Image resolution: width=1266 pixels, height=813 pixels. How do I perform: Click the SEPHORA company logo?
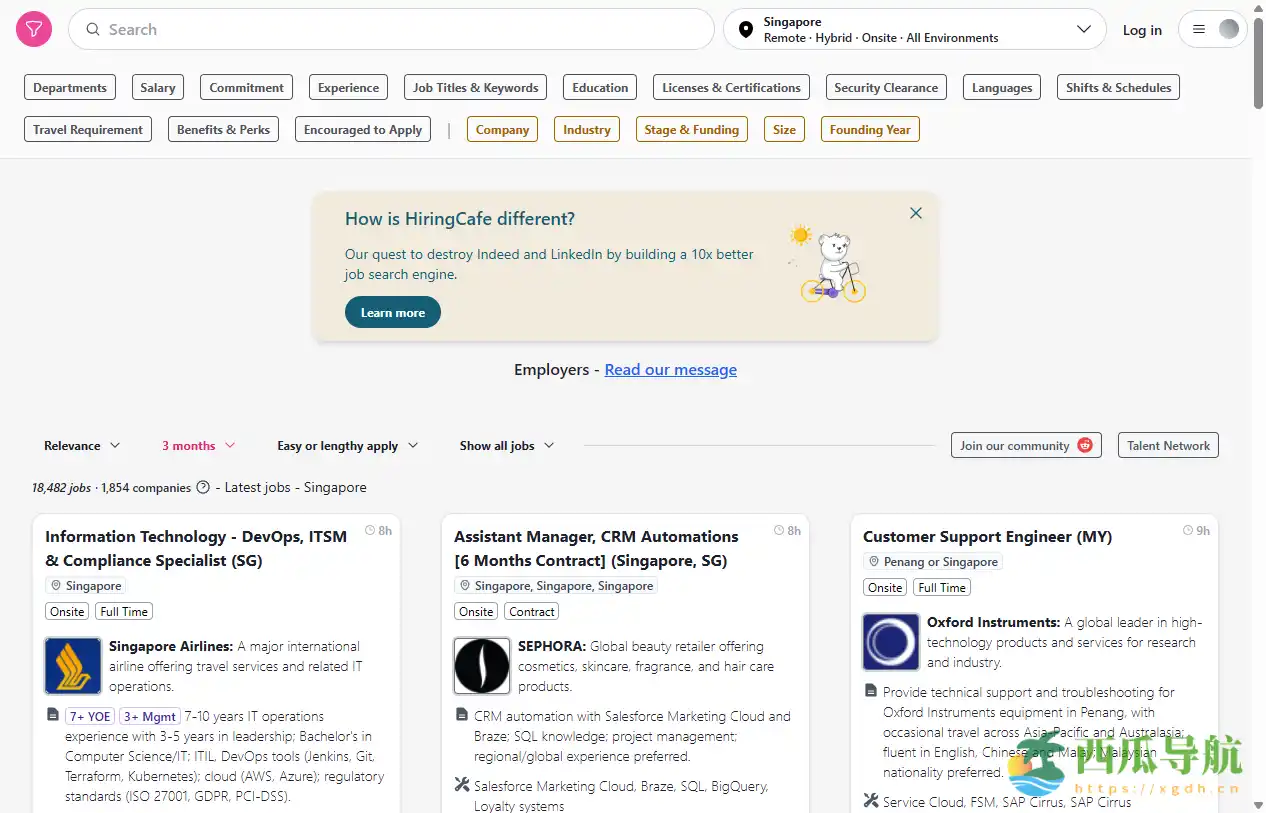click(x=482, y=666)
